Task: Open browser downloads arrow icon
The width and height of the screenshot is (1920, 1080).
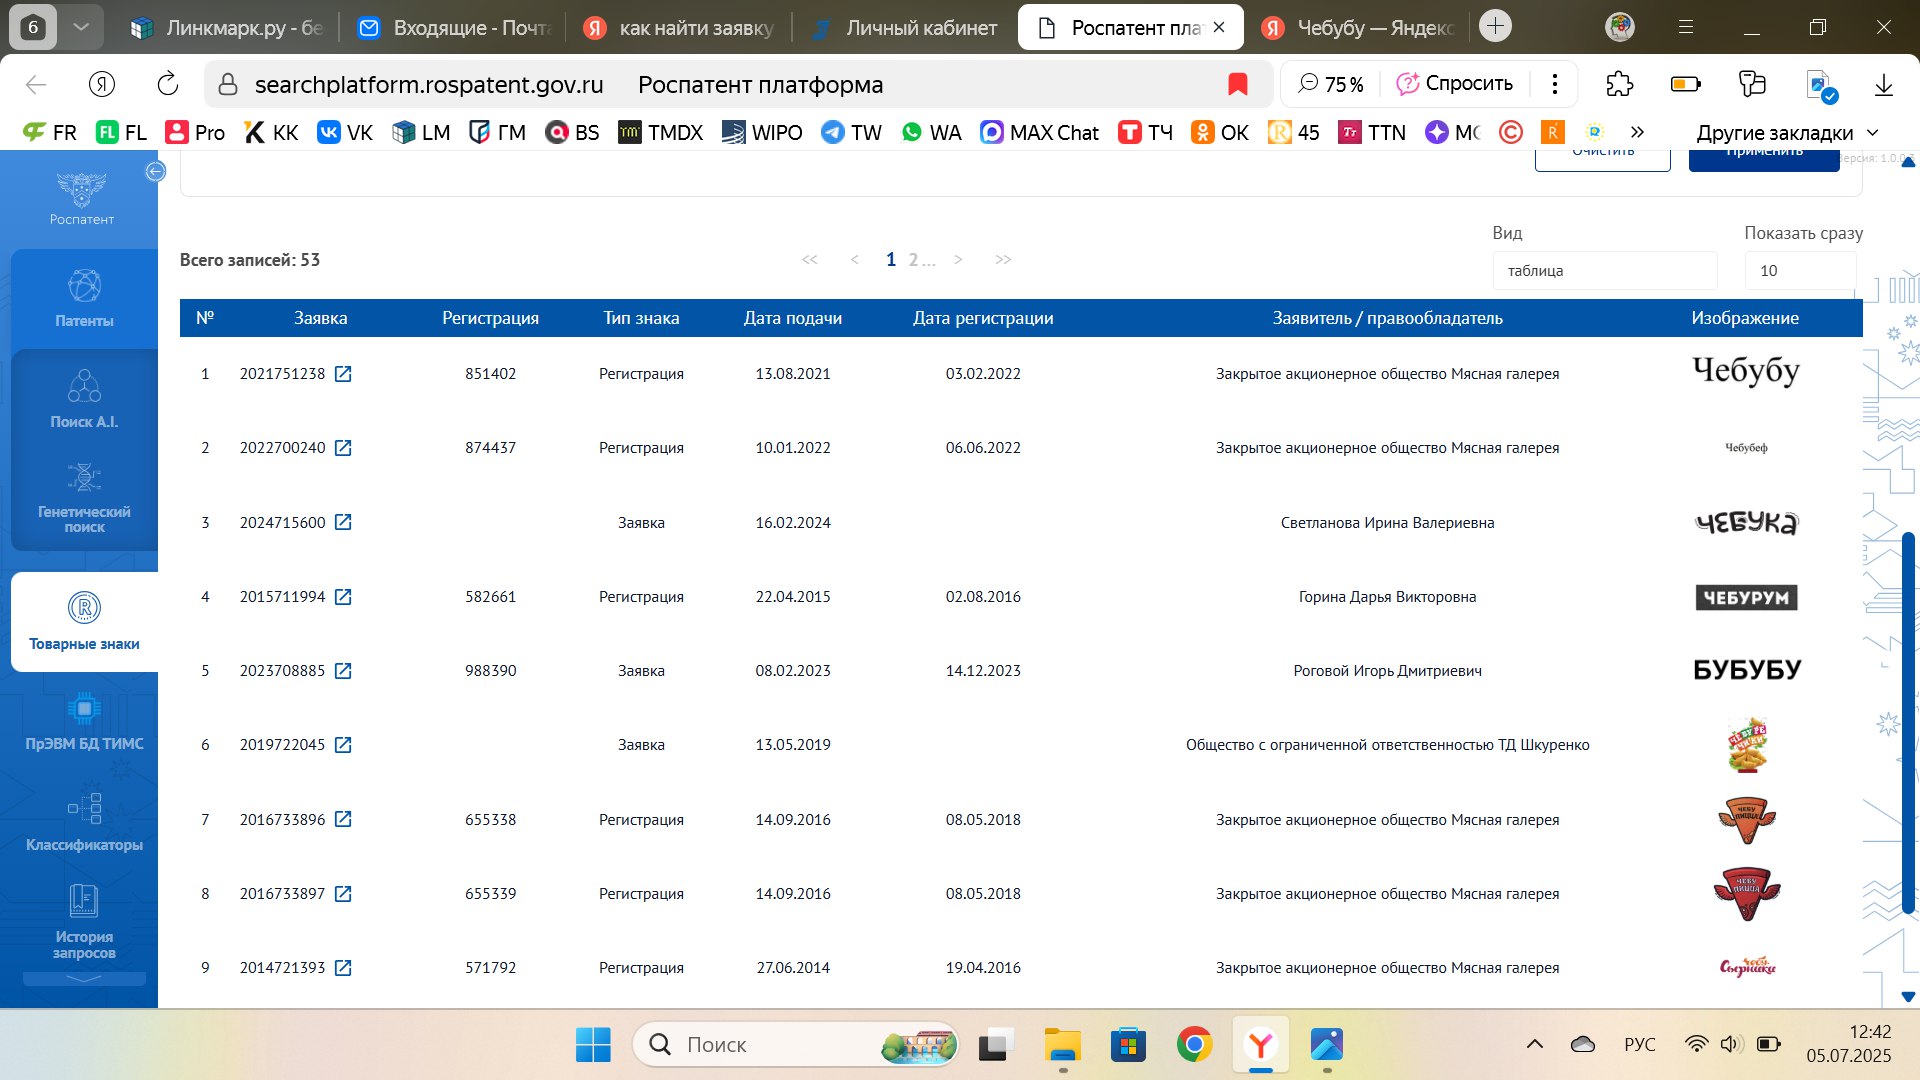Action: tap(1884, 84)
